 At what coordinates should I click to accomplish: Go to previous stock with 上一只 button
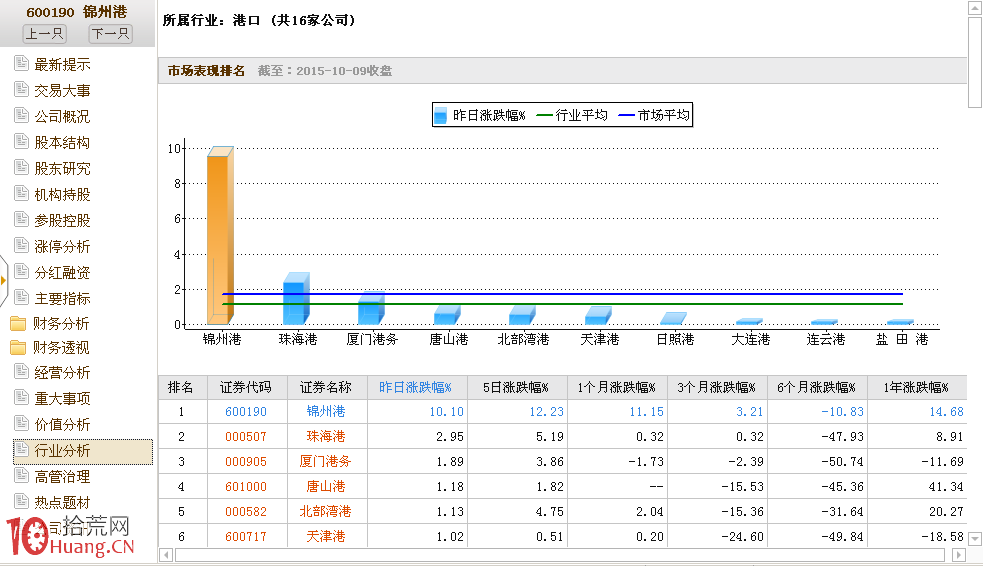coord(45,33)
